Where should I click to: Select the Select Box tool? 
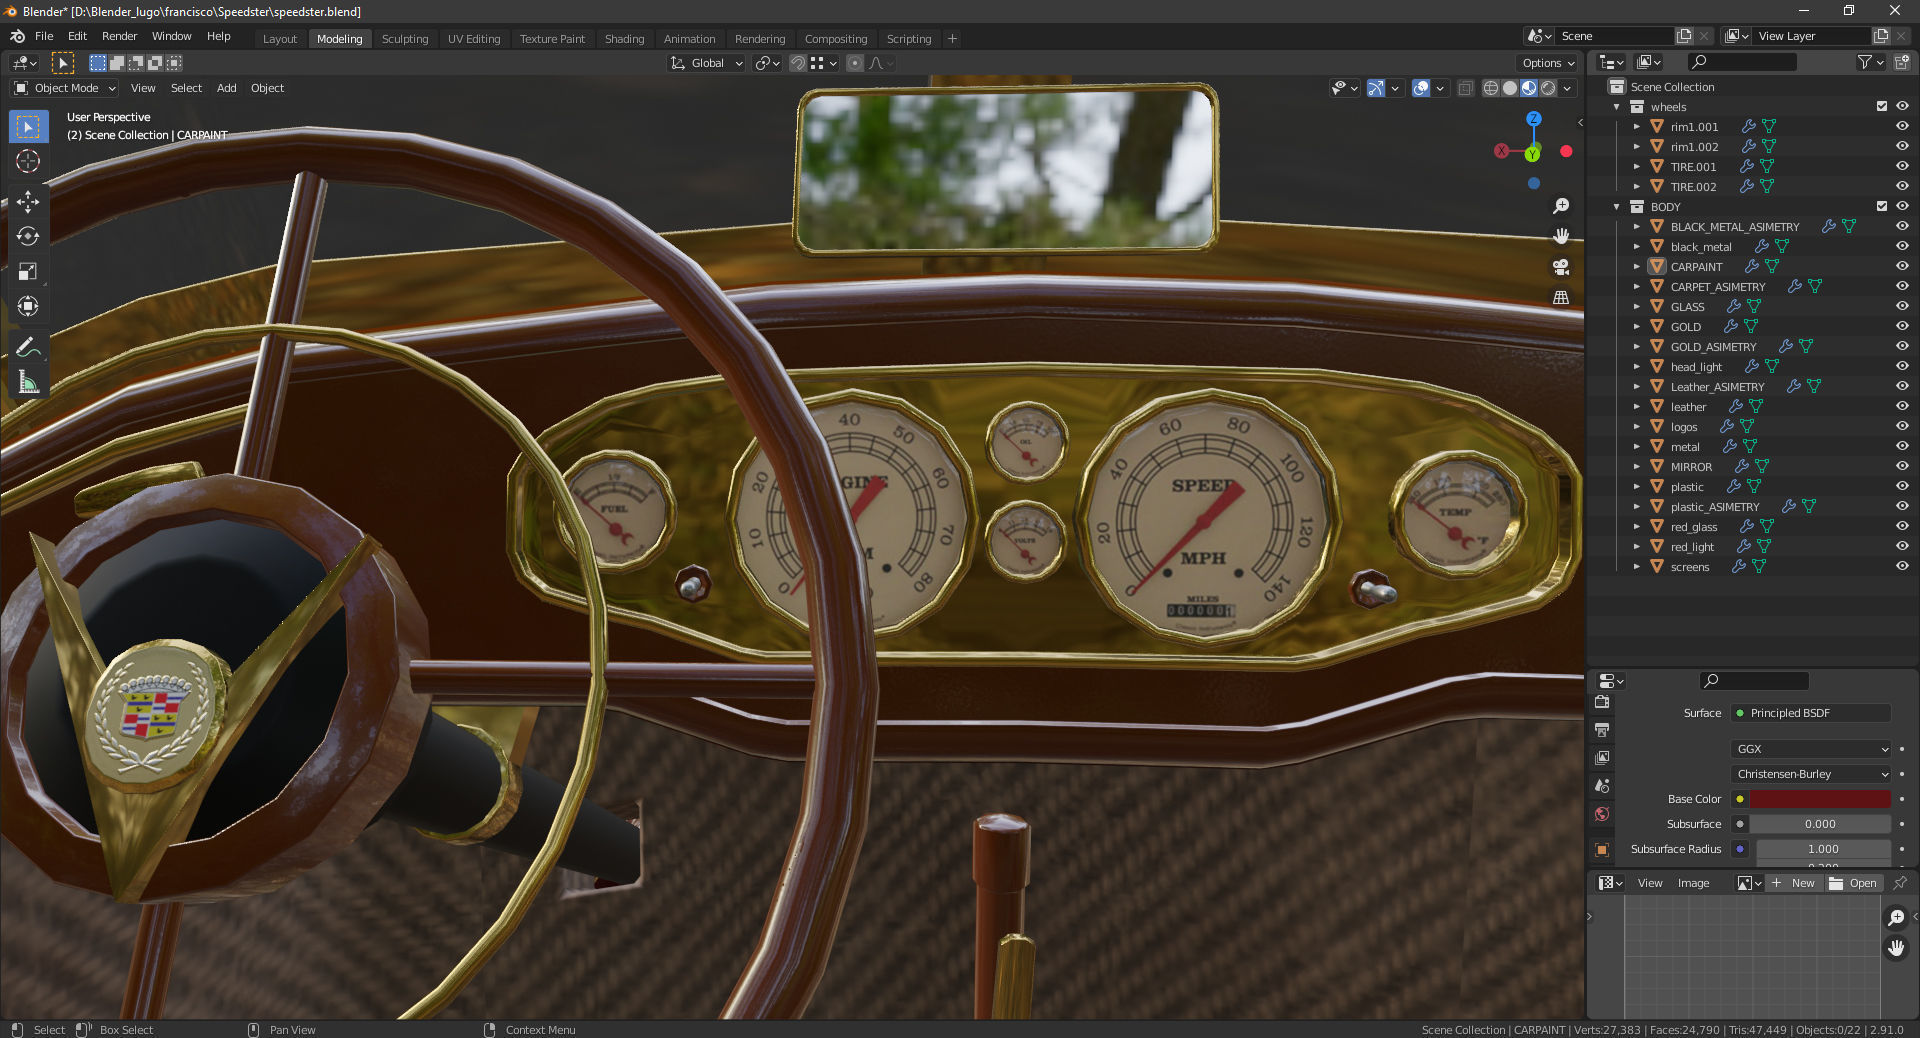point(28,126)
